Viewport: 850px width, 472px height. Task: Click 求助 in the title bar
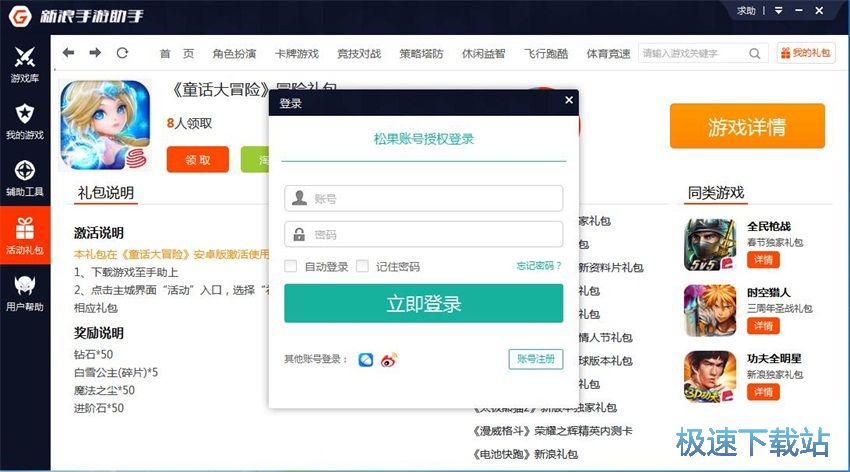coord(746,10)
